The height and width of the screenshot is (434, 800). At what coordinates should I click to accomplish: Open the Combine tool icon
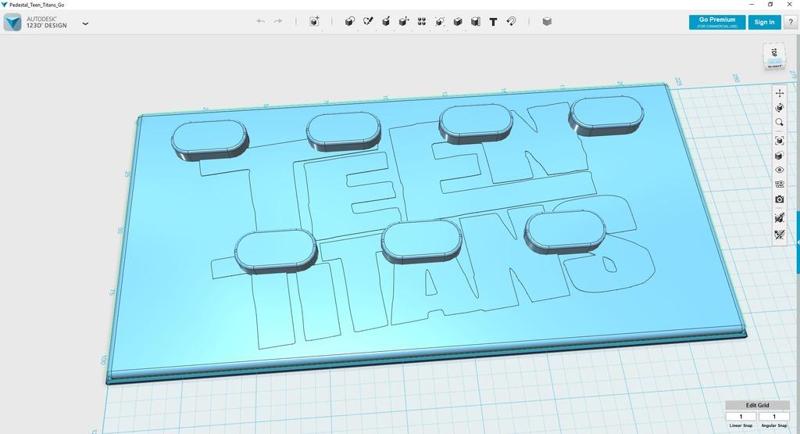[458, 21]
